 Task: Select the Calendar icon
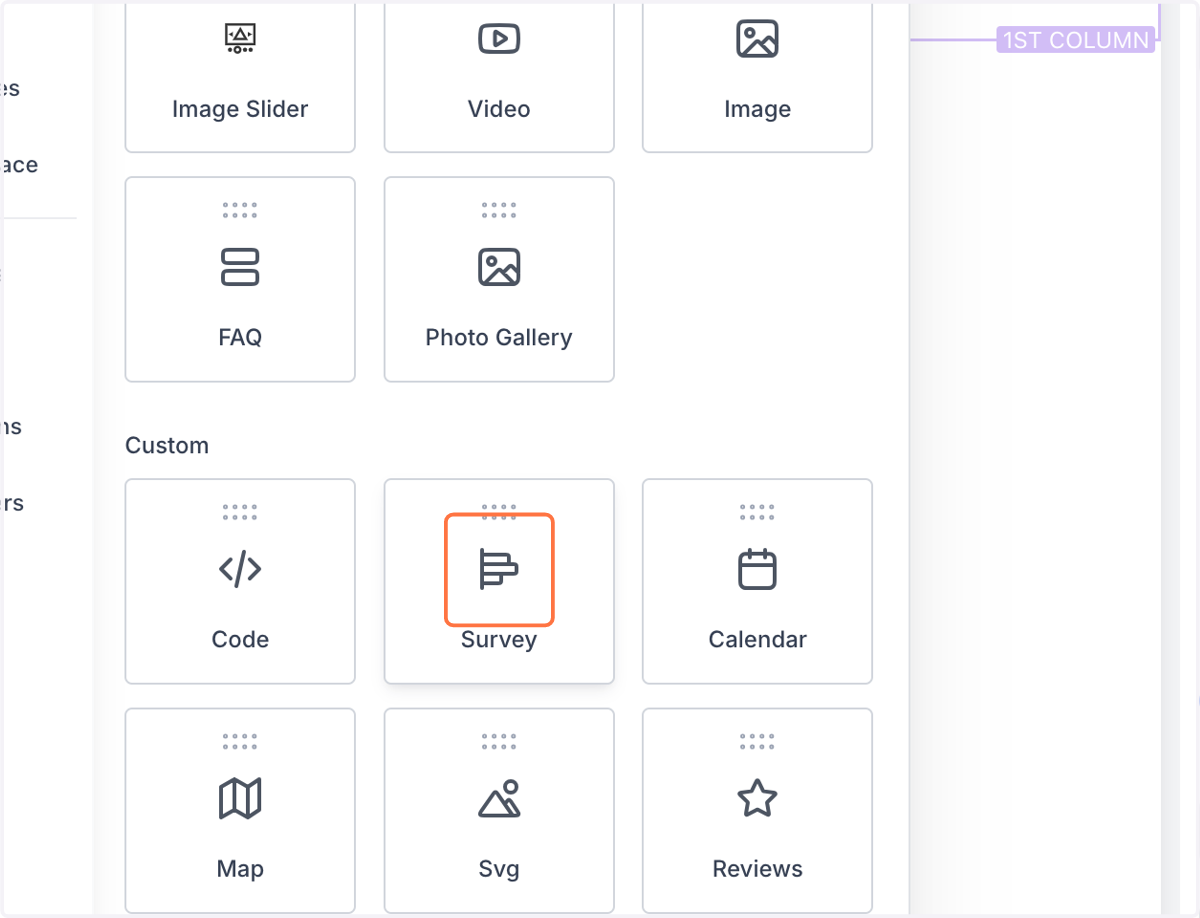click(757, 569)
